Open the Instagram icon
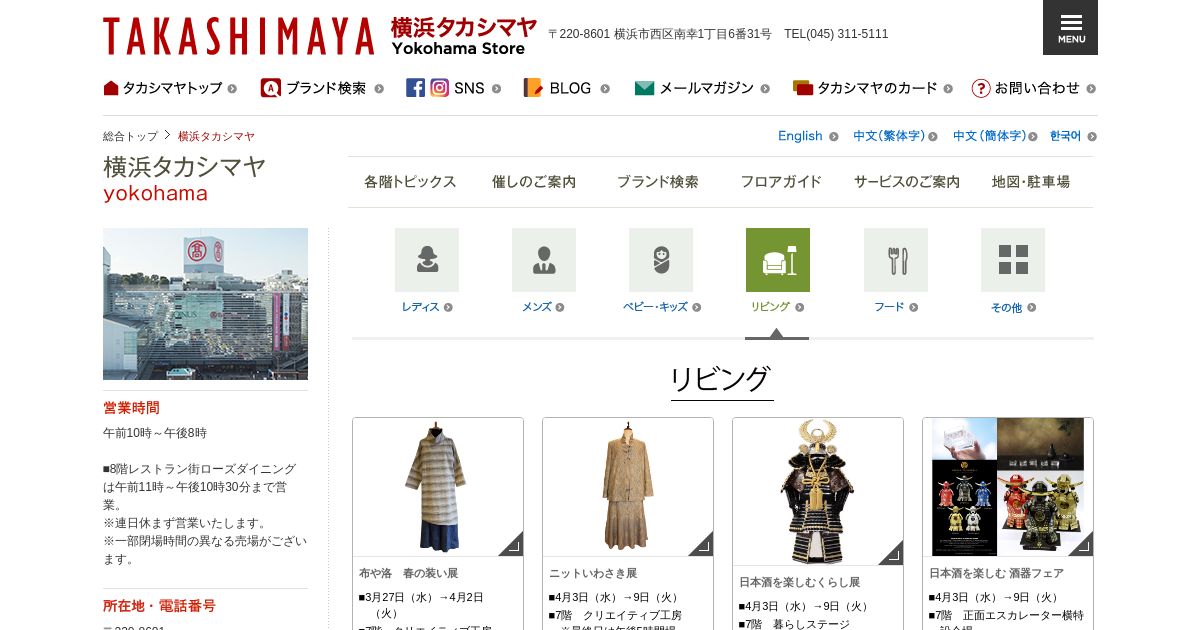This screenshot has width=1200, height=630. coord(440,88)
